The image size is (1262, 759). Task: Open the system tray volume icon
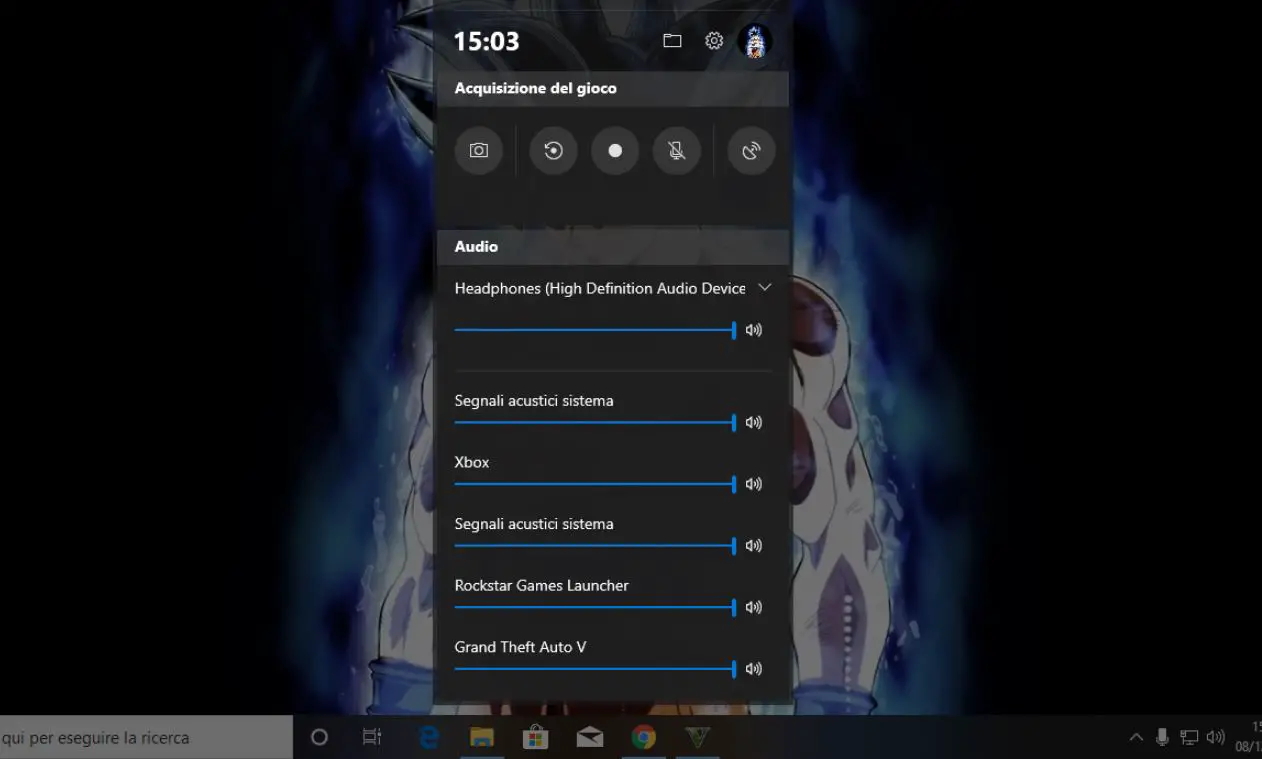coord(1216,738)
